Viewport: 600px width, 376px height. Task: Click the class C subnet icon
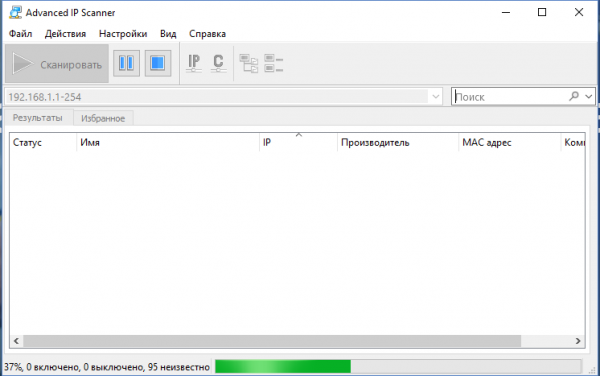point(218,63)
